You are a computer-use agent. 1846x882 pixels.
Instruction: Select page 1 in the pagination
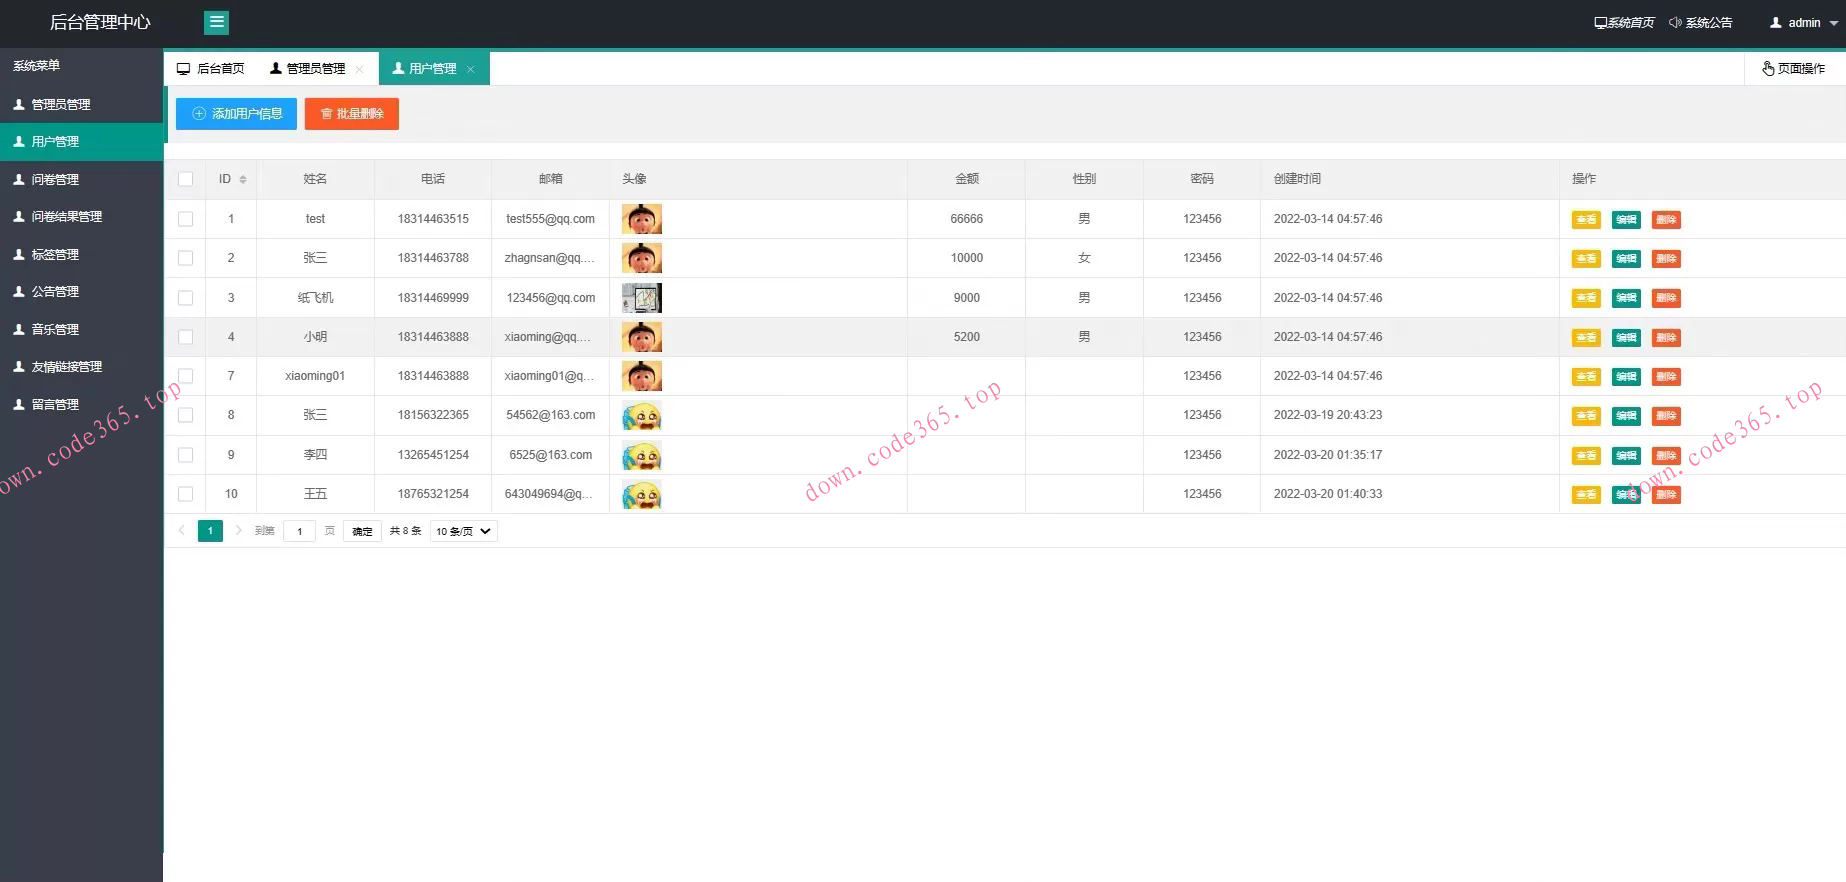coord(210,531)
